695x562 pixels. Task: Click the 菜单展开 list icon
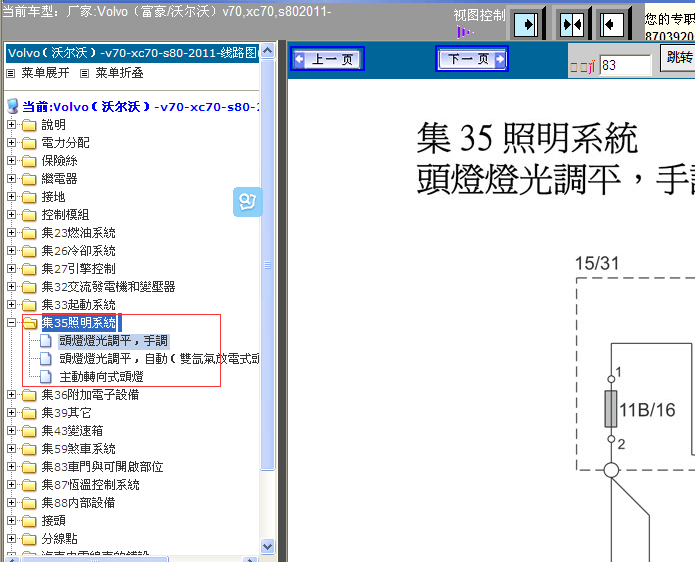coord(11,73)
